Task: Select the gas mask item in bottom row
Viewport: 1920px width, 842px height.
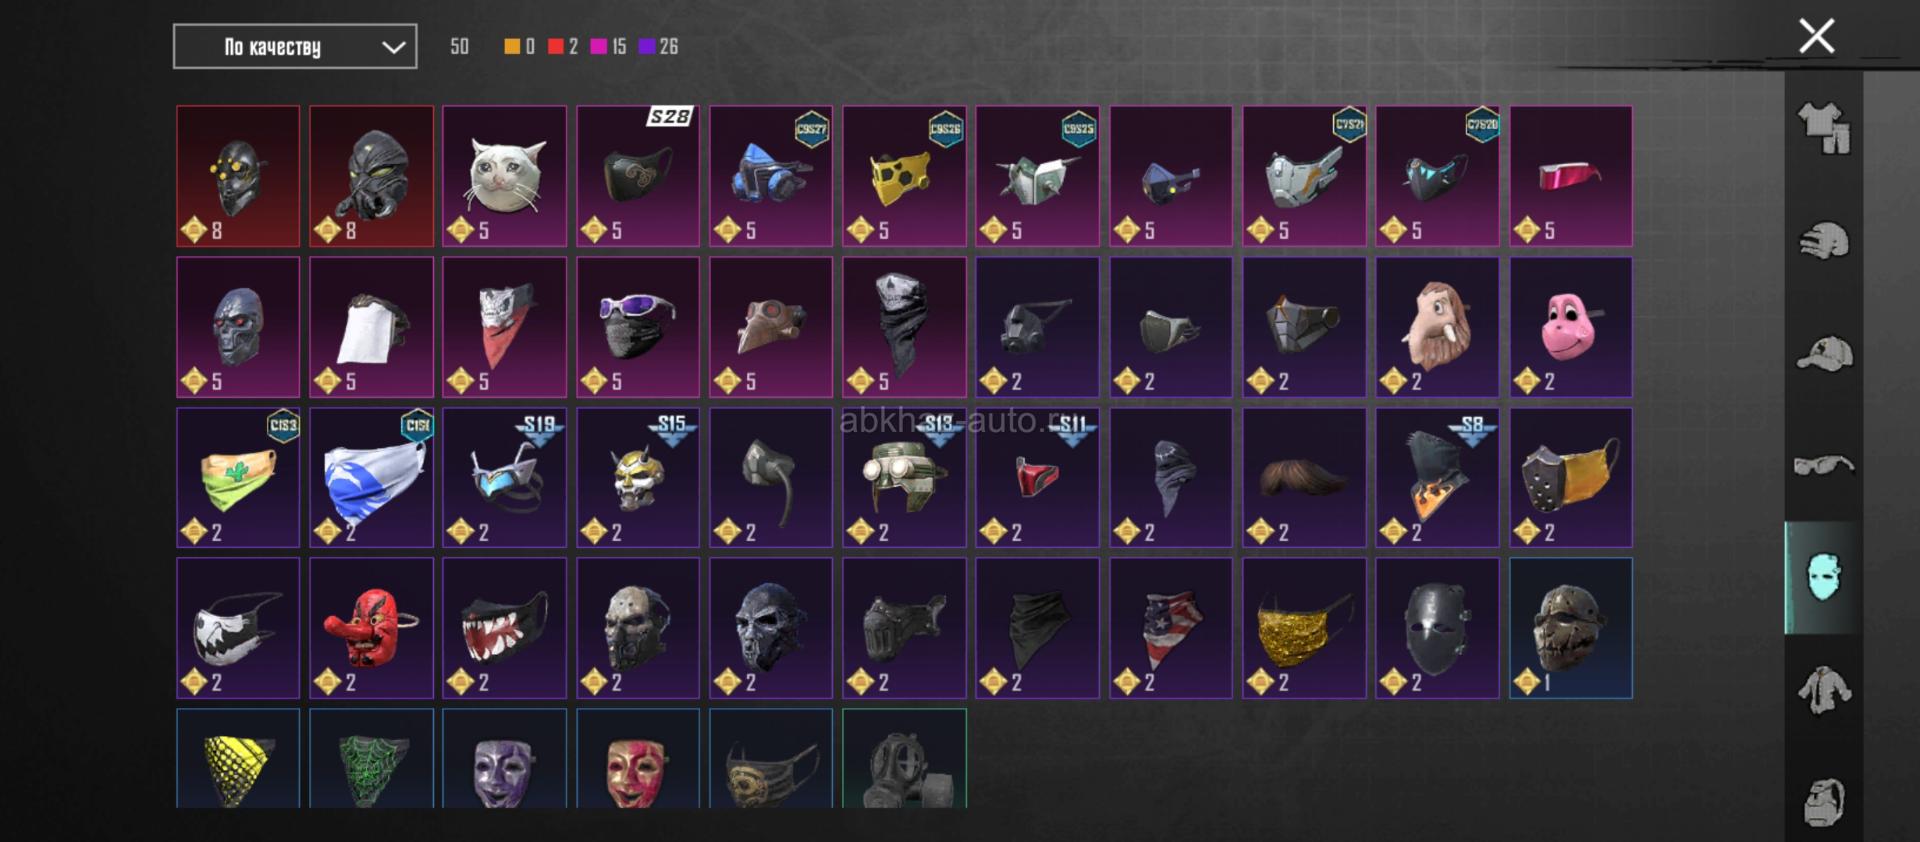Action: click(905, 758)
